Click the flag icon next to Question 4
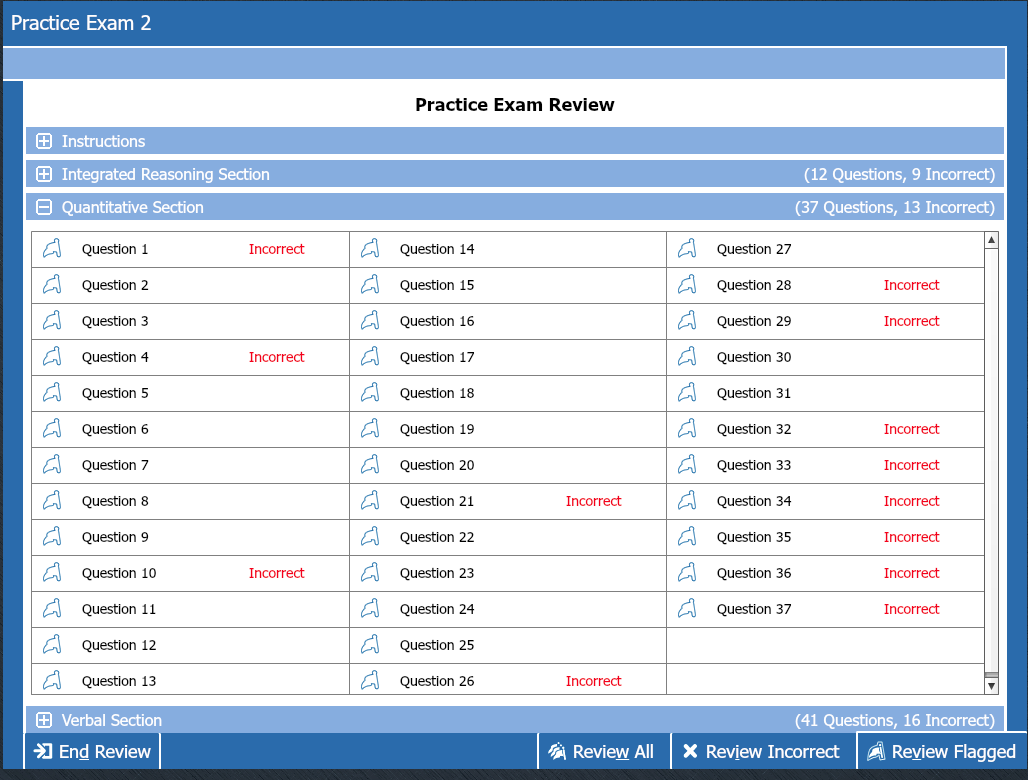 53,357
